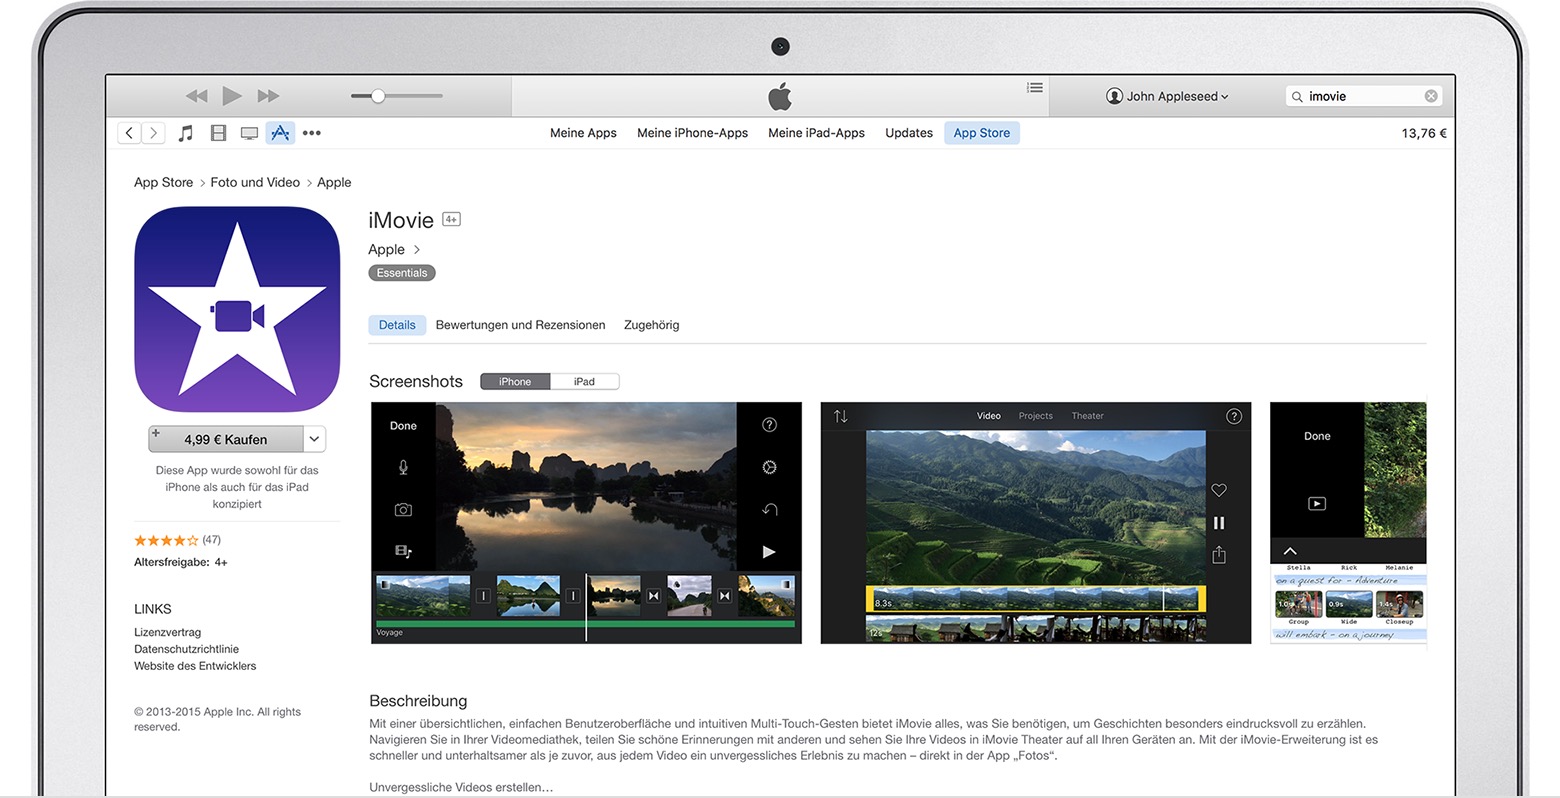Open the Meine Apps tab
Screen dimensions: 1560x798
pyautogui.click(x=583, y=133)
